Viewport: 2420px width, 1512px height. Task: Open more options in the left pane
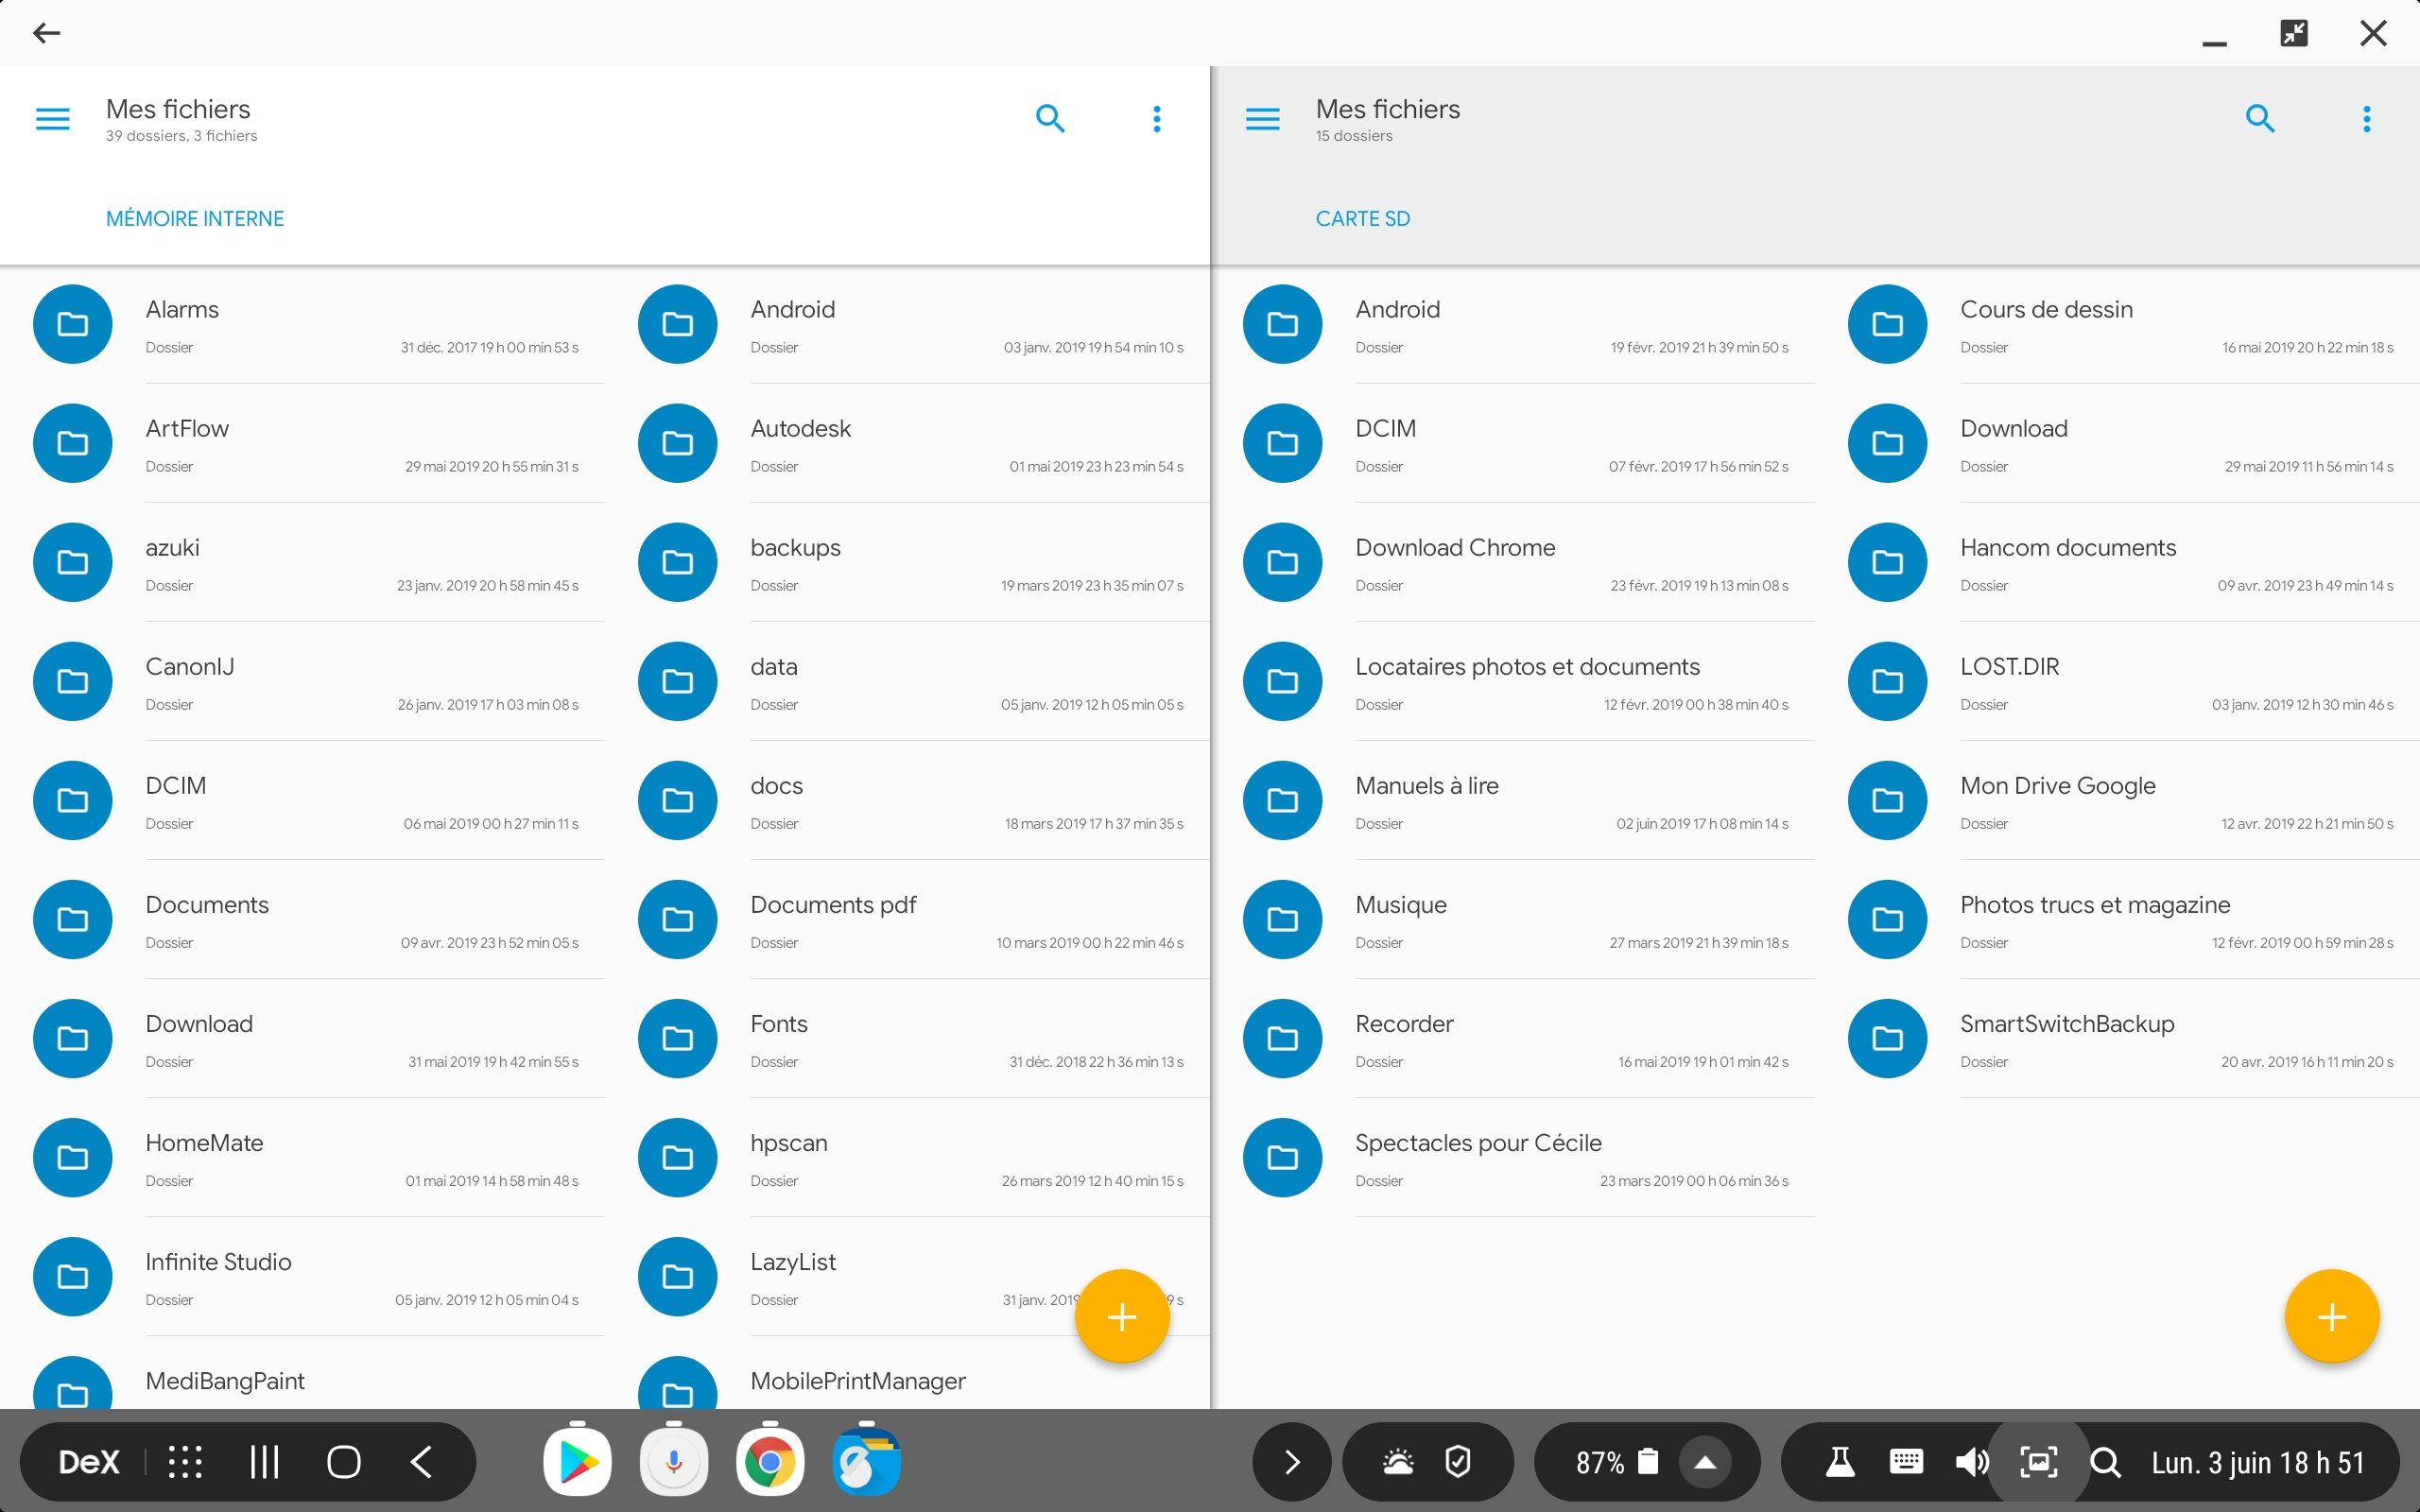click(x=1157, y=119)
